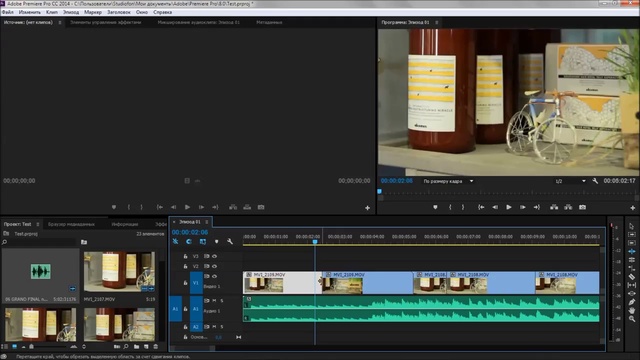Viewport: 640px width, 360px height.
Task: Select the Ripple Edit tool
Action: click(x=631, y=251)
